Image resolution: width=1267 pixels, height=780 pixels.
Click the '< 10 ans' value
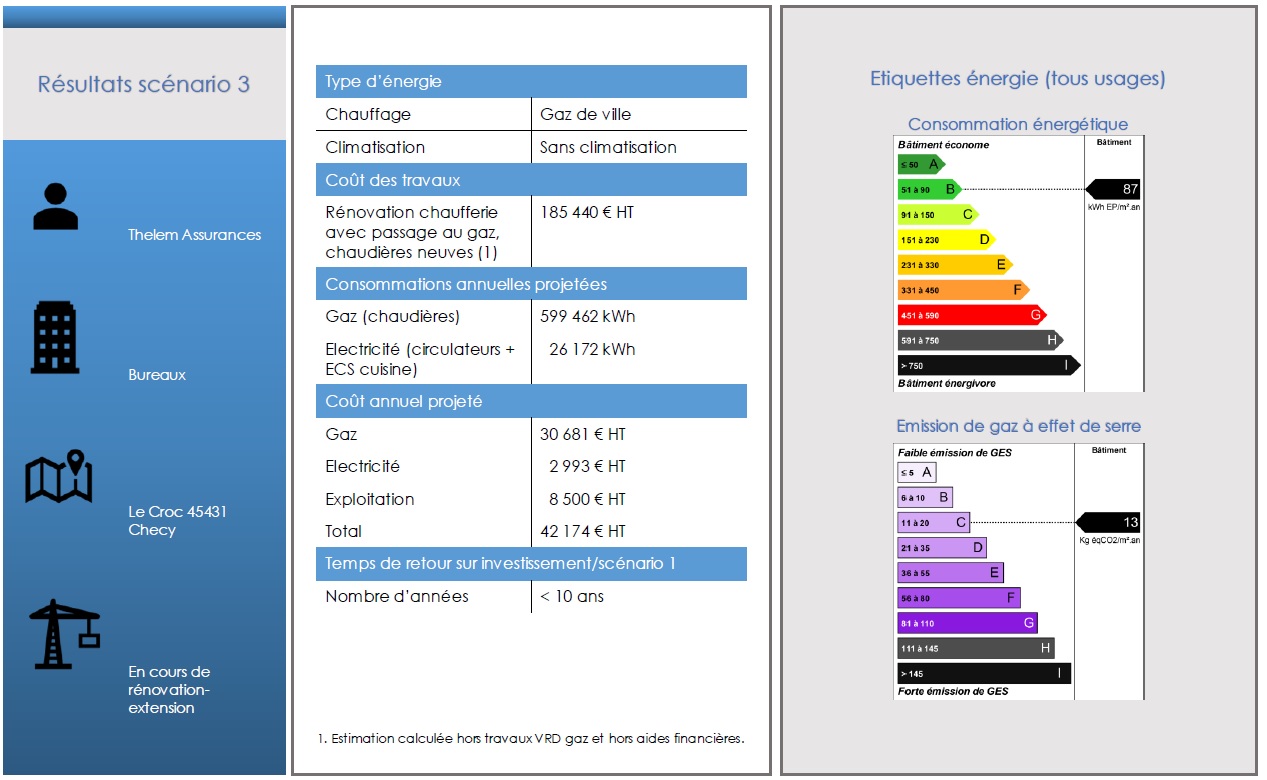pos(572,596)
